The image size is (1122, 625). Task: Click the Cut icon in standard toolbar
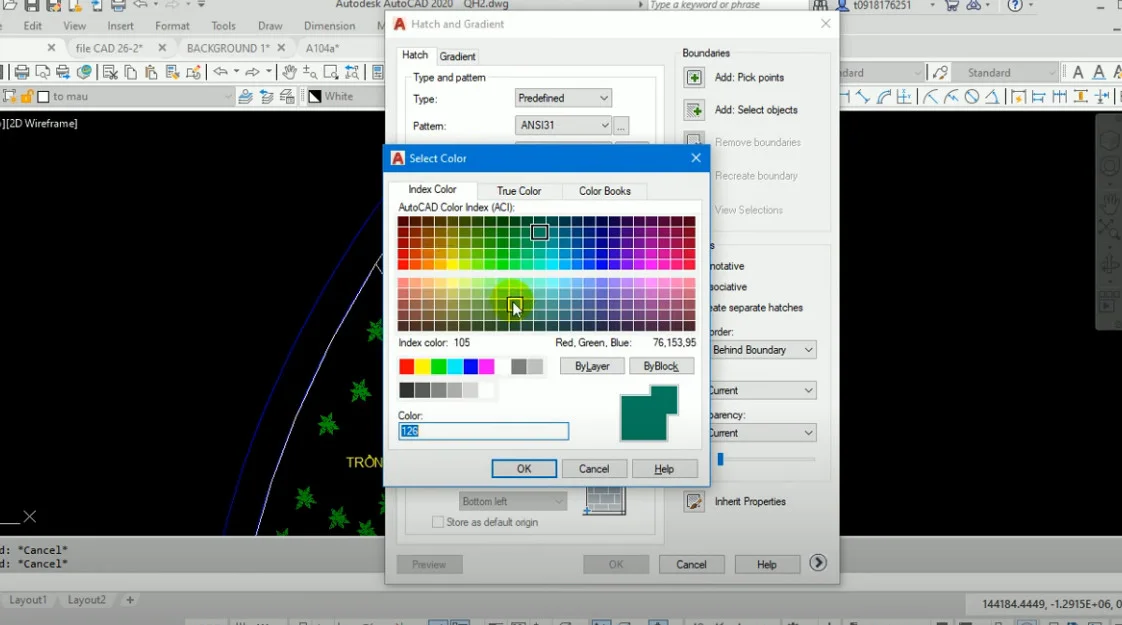point(109,72)
